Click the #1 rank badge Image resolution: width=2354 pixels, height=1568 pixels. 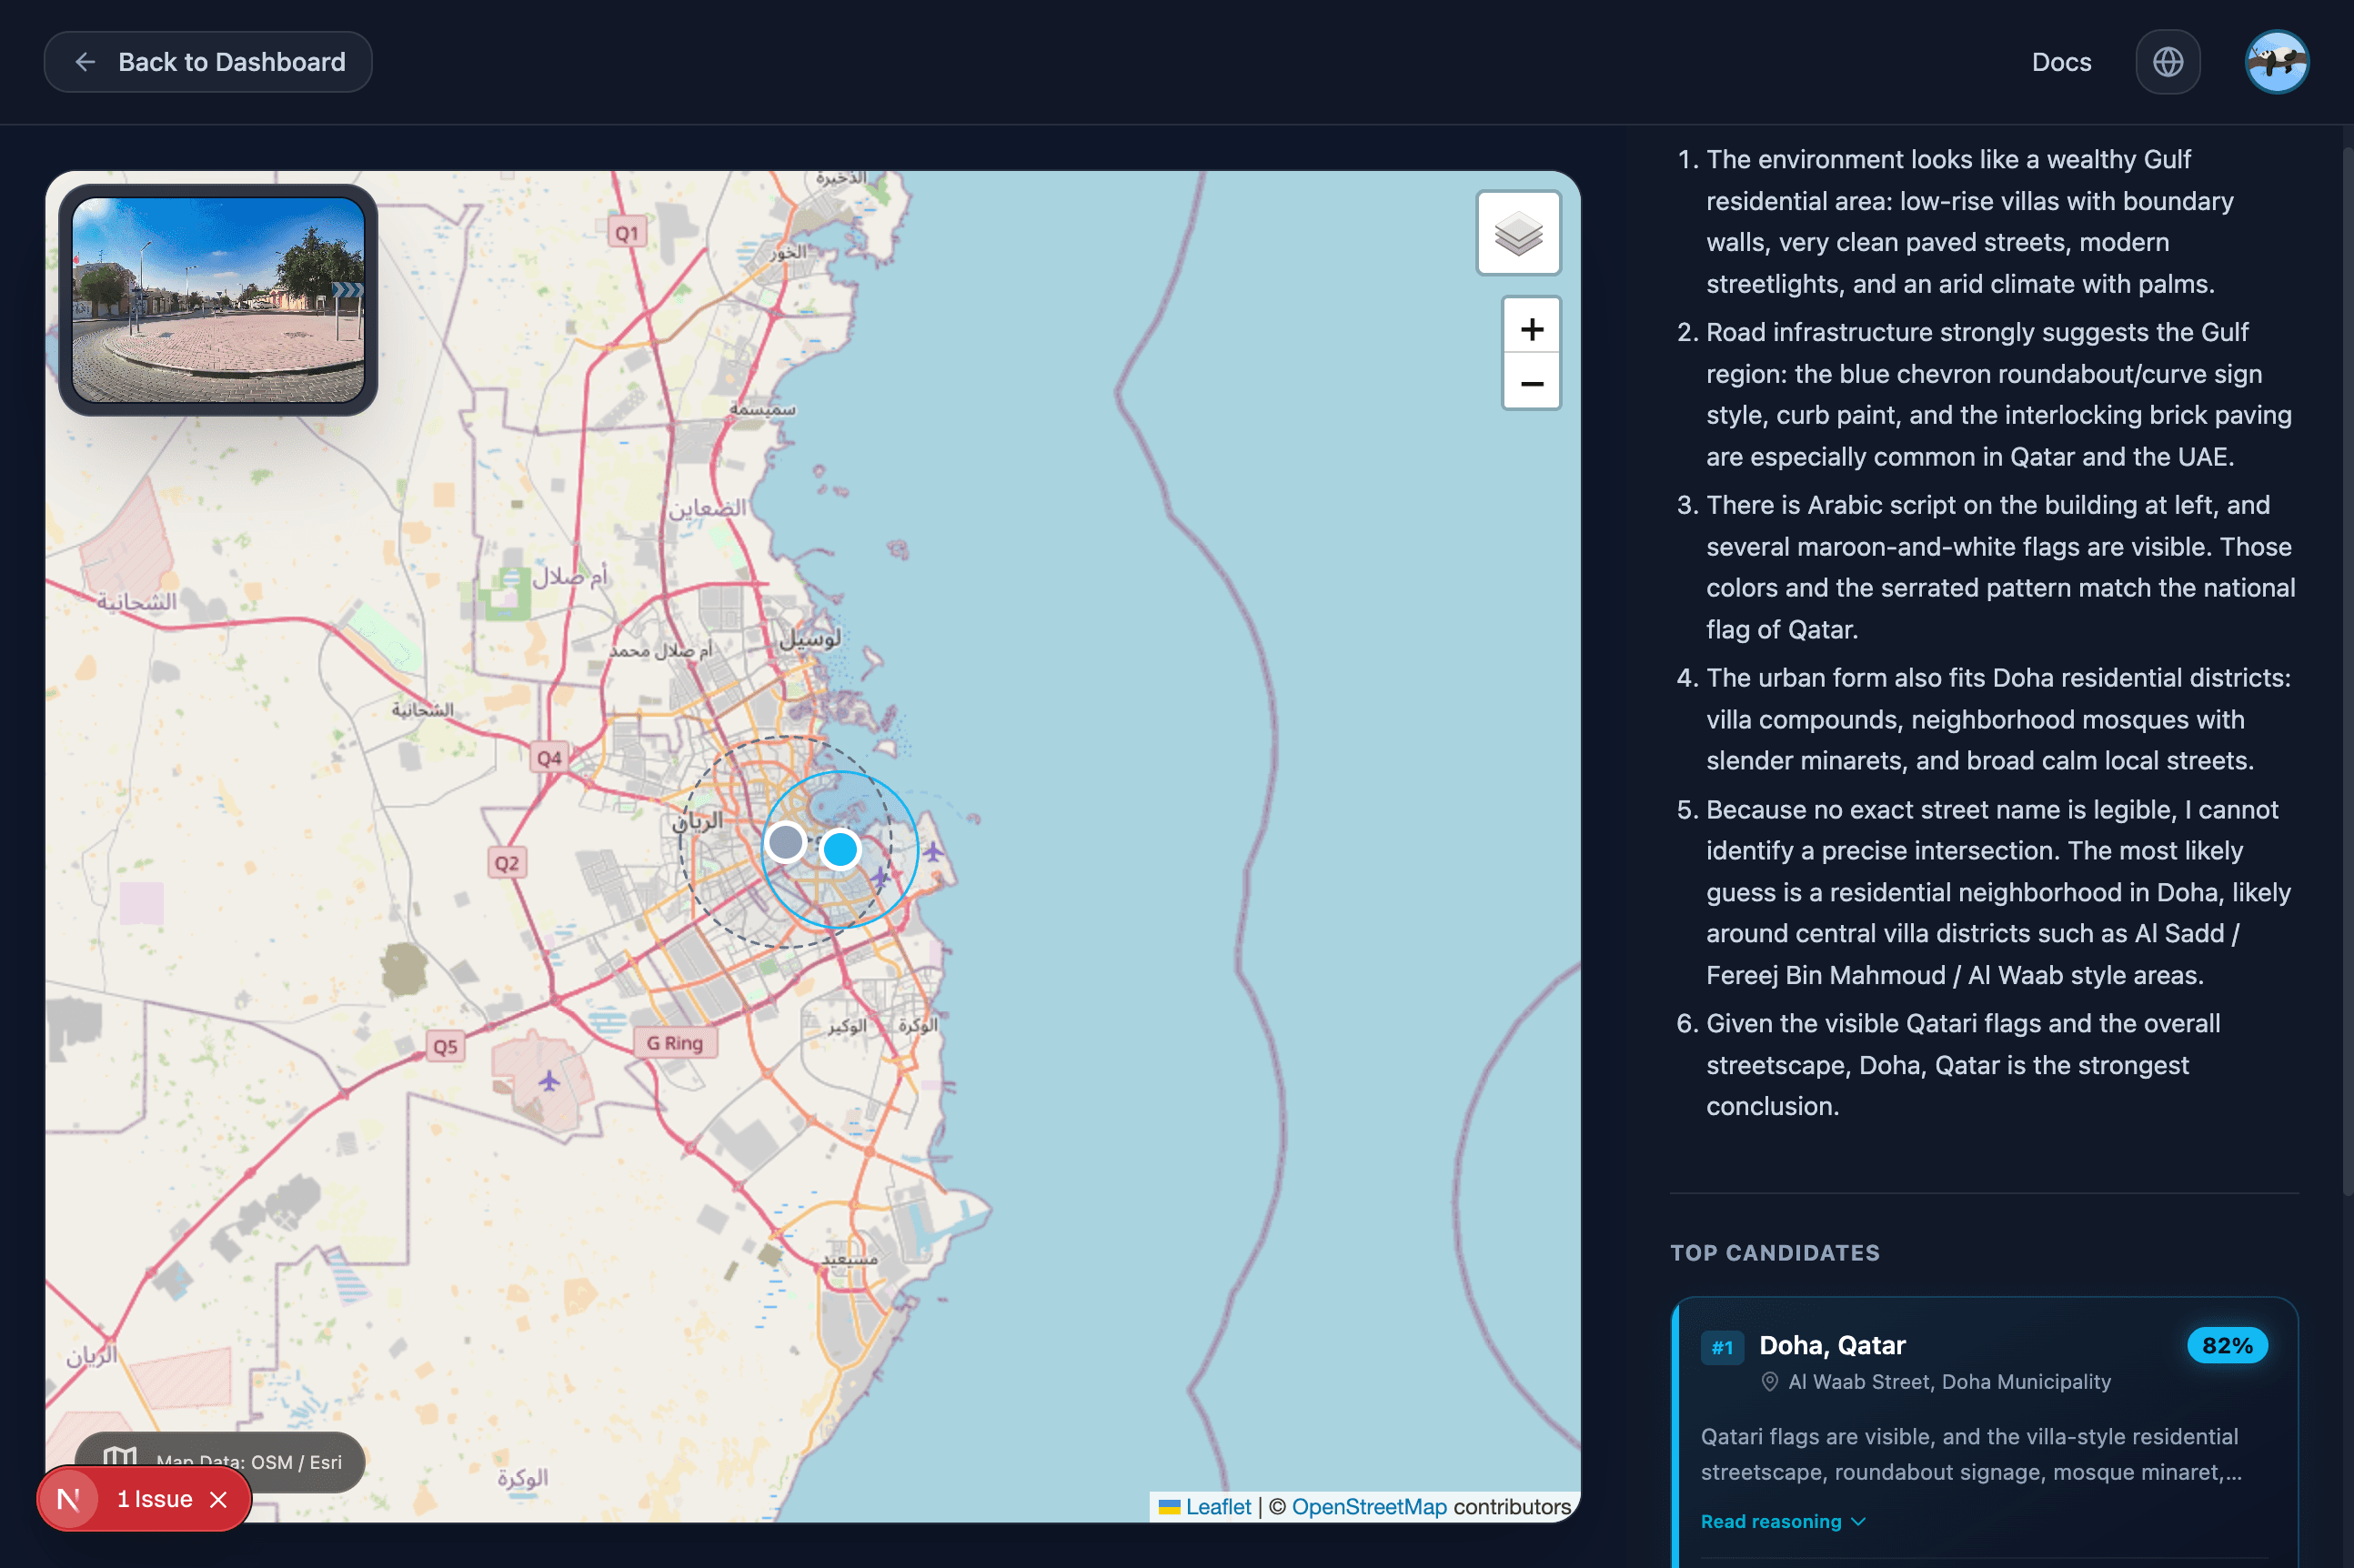[1721, 1346]
